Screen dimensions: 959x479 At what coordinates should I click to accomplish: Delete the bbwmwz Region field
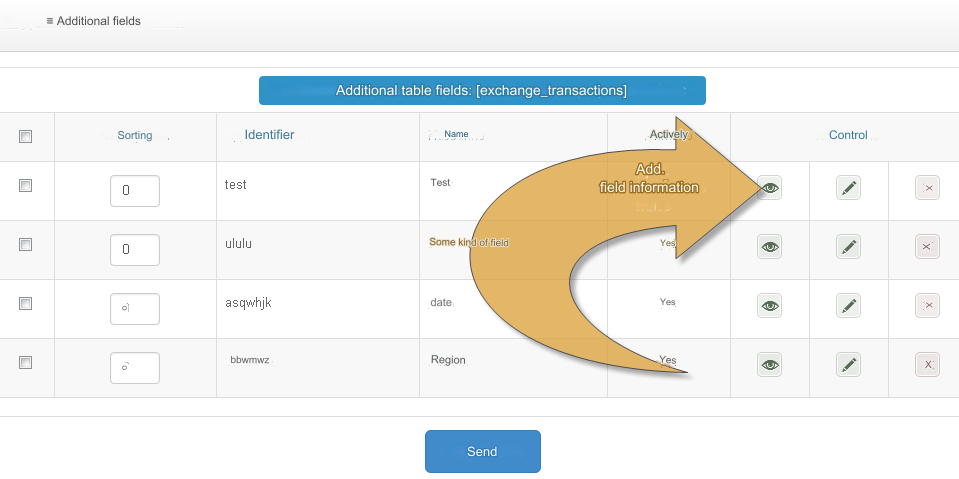(x=927, y=365)
